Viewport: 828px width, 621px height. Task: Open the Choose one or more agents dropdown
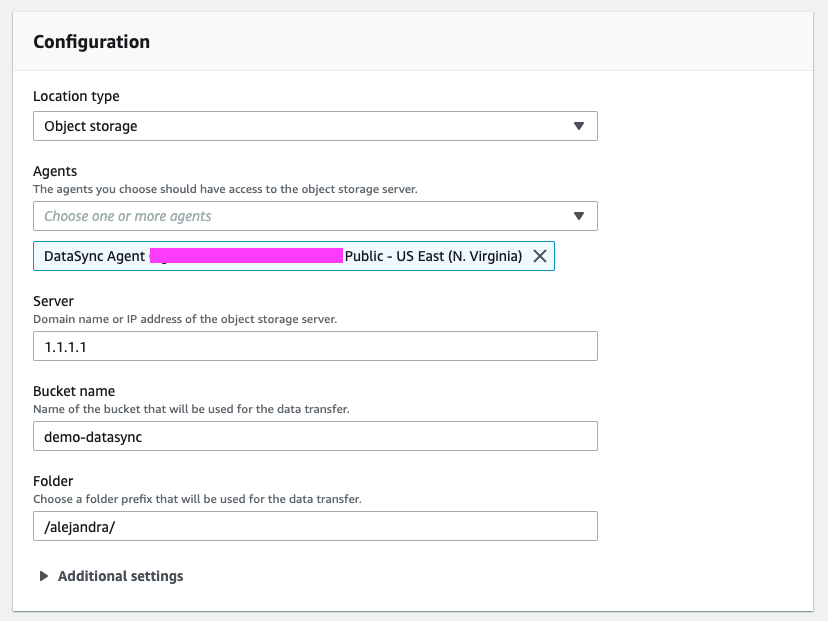pyautogui.click(x=300, y=216)
